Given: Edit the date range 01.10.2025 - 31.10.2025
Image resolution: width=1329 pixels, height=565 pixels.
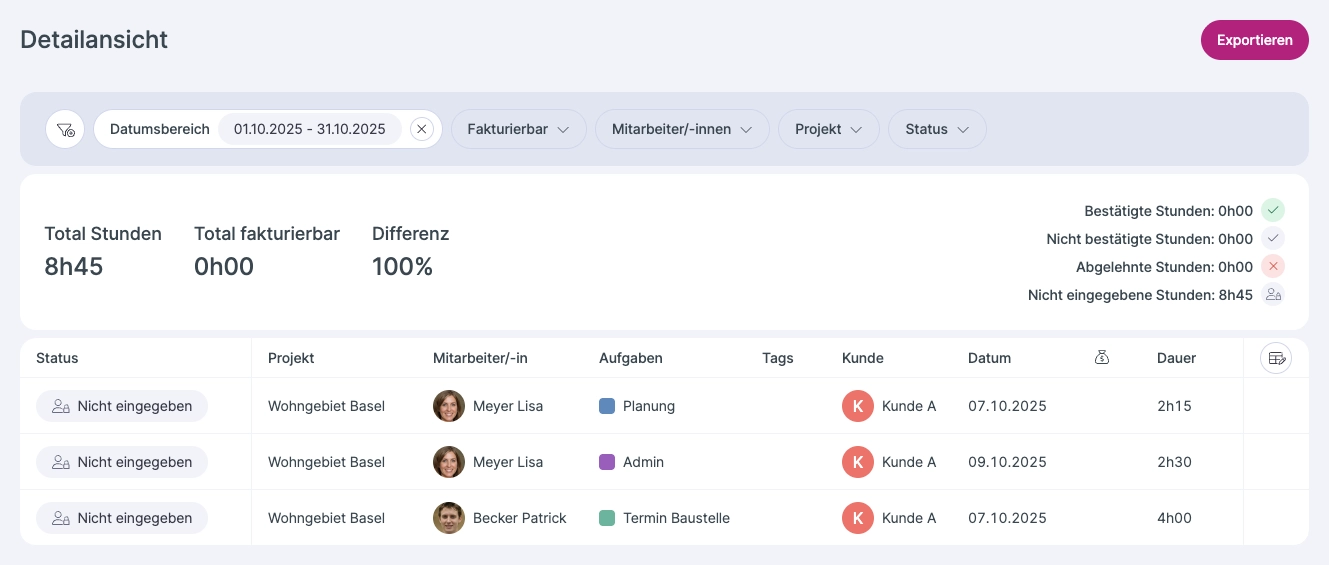Looking at the screenshot, I should click(309, 129).
